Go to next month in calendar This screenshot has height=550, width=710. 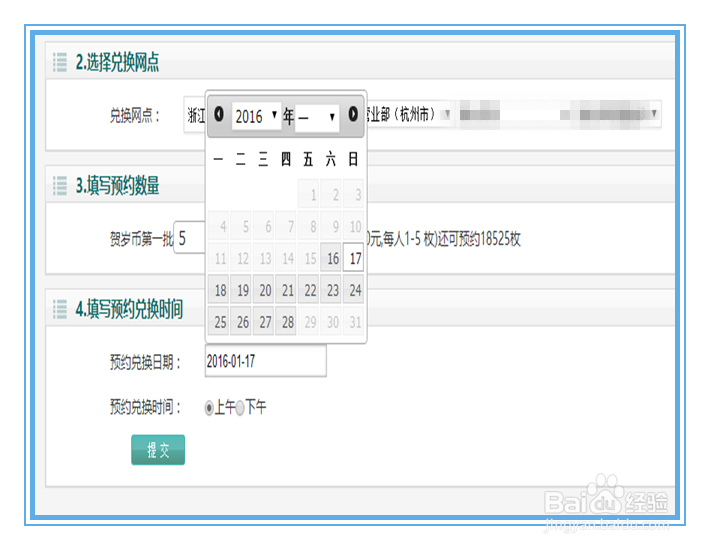point(353,114)
